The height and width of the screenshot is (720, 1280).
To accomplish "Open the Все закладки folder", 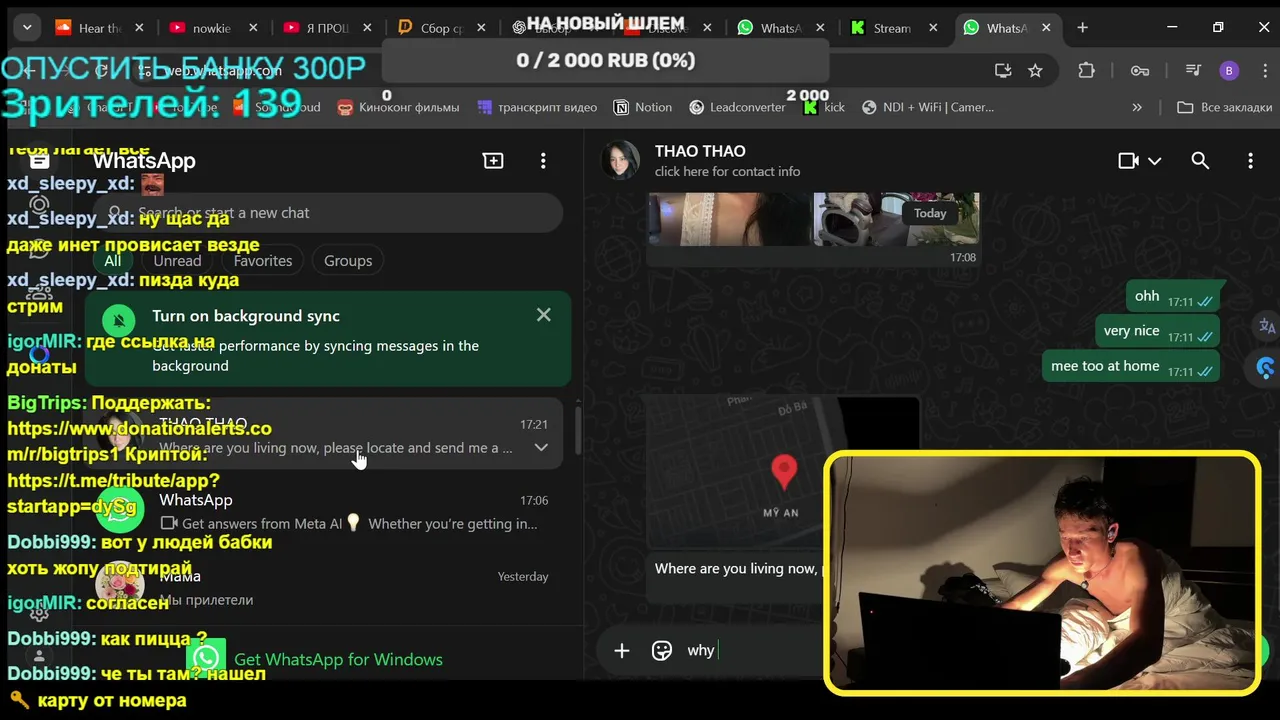I will coord(1224,107).
